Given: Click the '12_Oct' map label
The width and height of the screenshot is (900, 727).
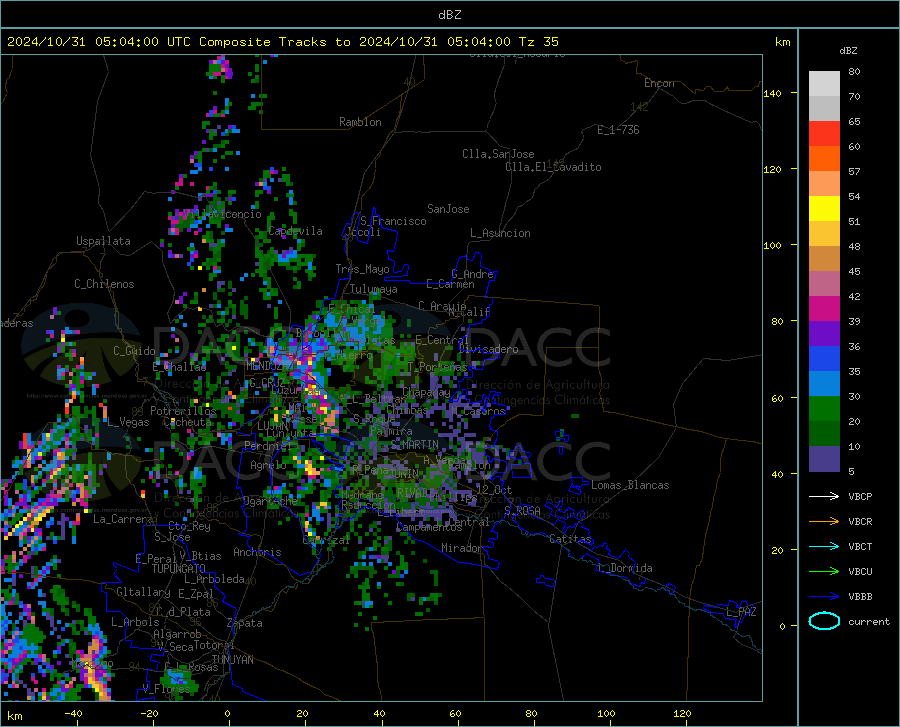Looking at the screenshot, I should (x=494, y=489).
